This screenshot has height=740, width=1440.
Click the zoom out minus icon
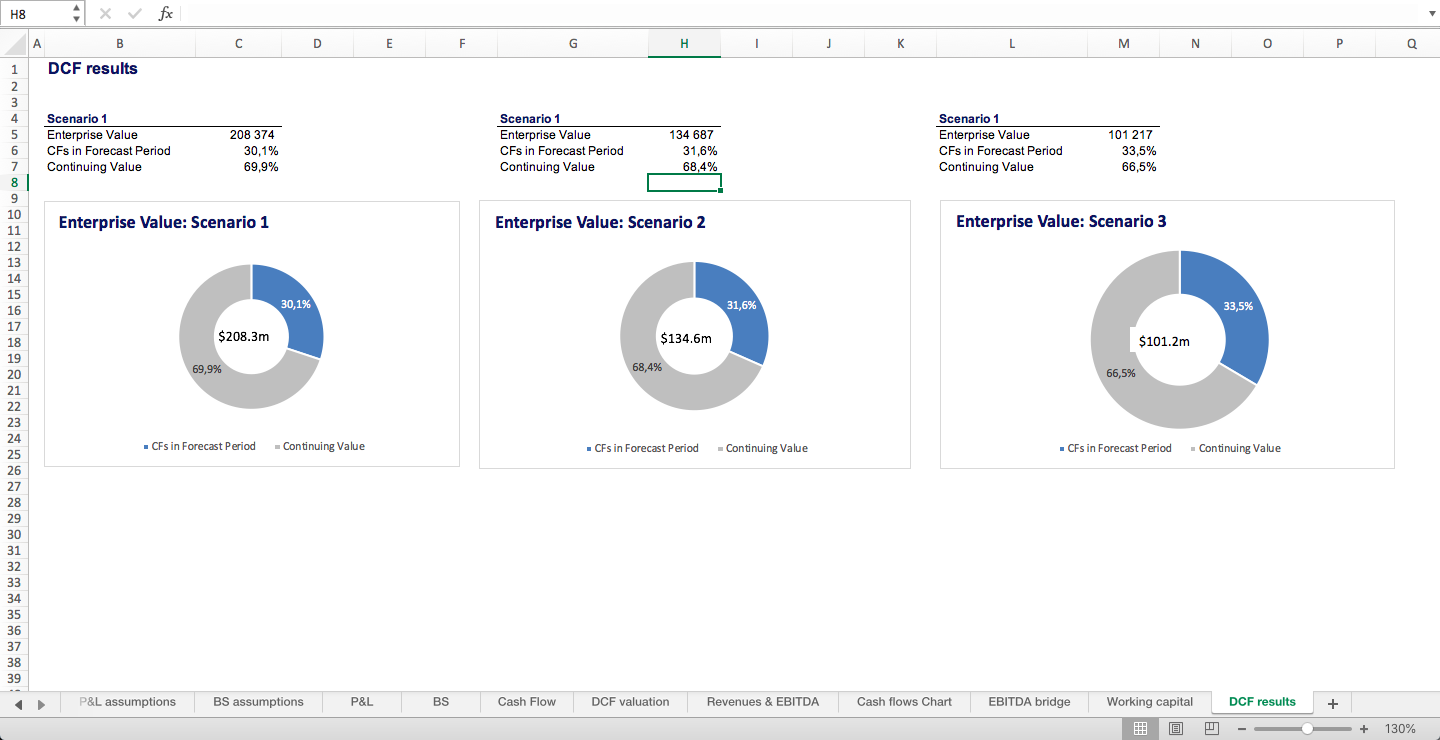pyautogui.click(x=1242, y=729)
